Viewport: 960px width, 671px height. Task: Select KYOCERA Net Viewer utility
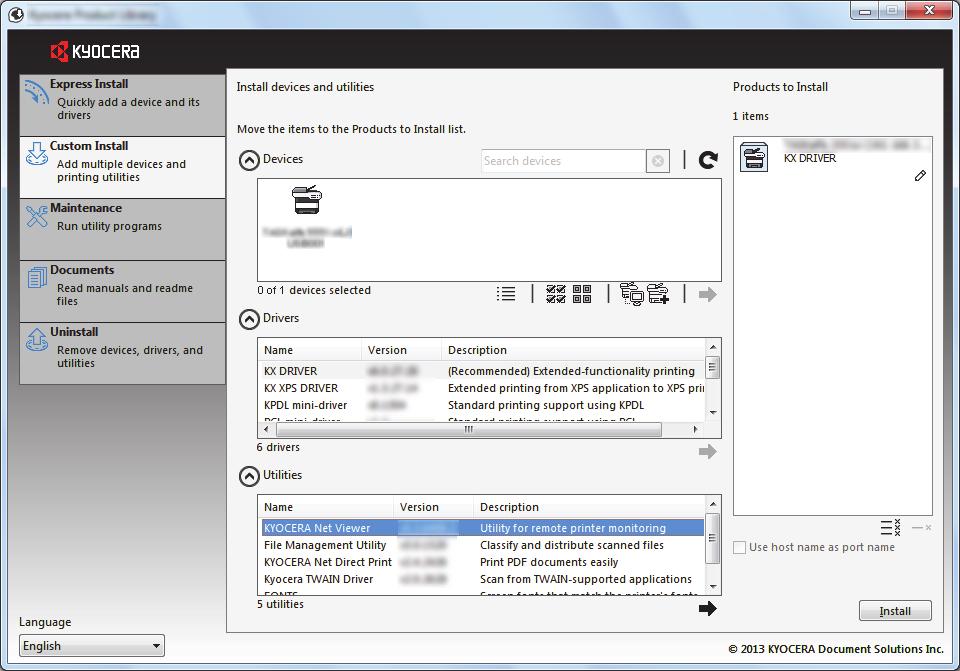click(x=482, y=528)
